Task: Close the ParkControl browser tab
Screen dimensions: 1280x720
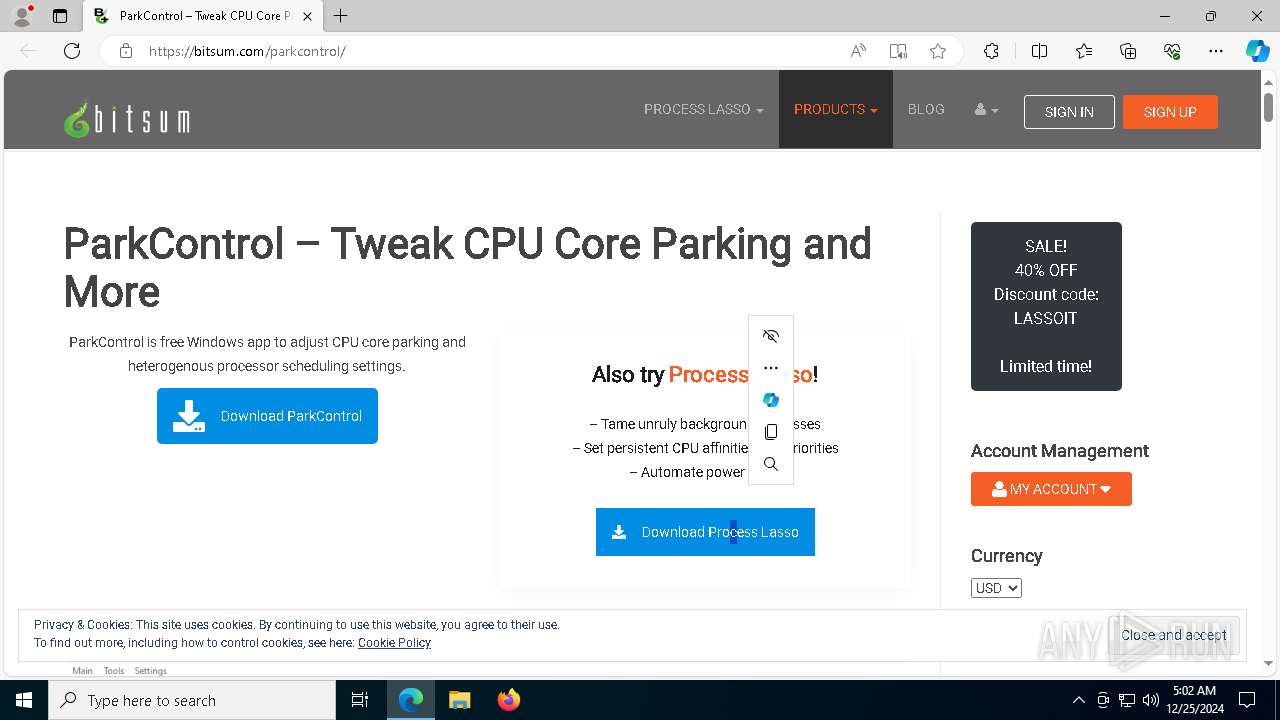Action: (307, 16)
